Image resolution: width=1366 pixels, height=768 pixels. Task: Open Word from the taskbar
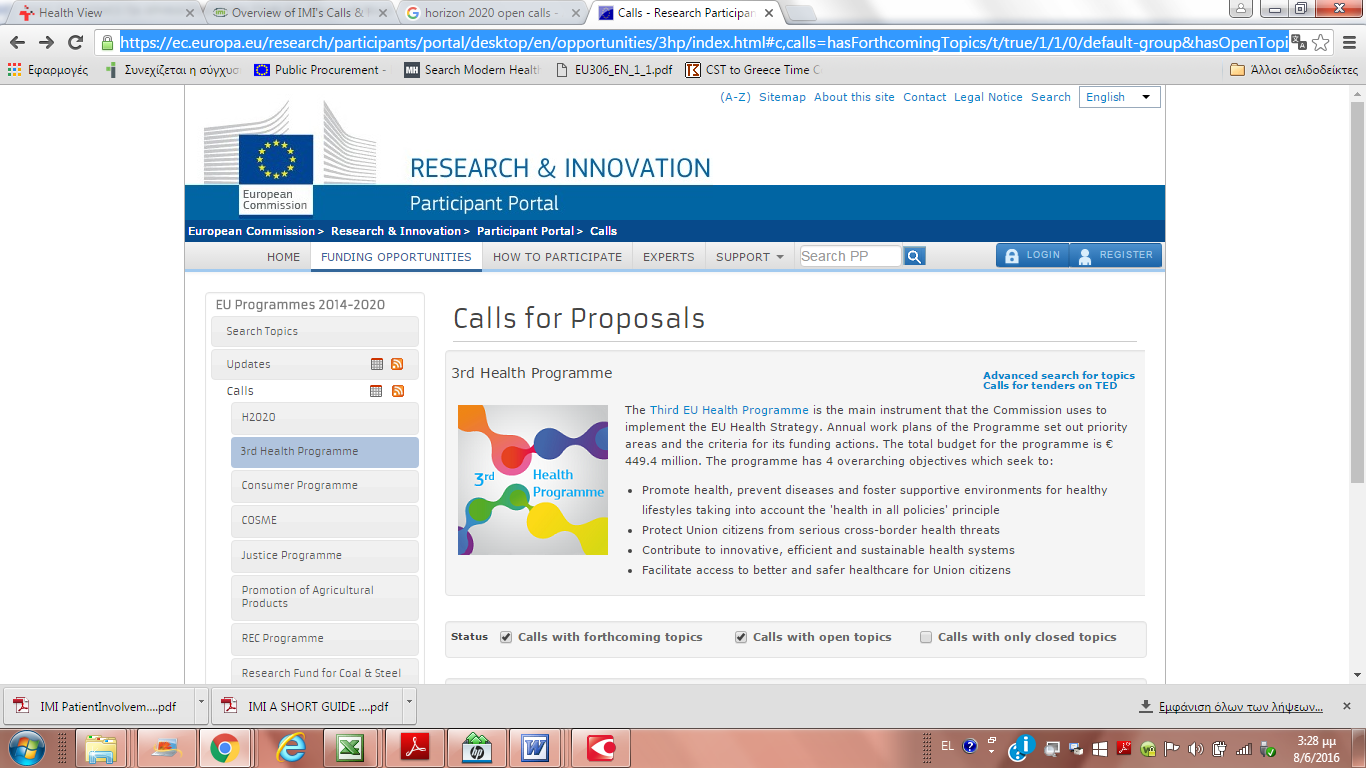click(x=535, y=747)
